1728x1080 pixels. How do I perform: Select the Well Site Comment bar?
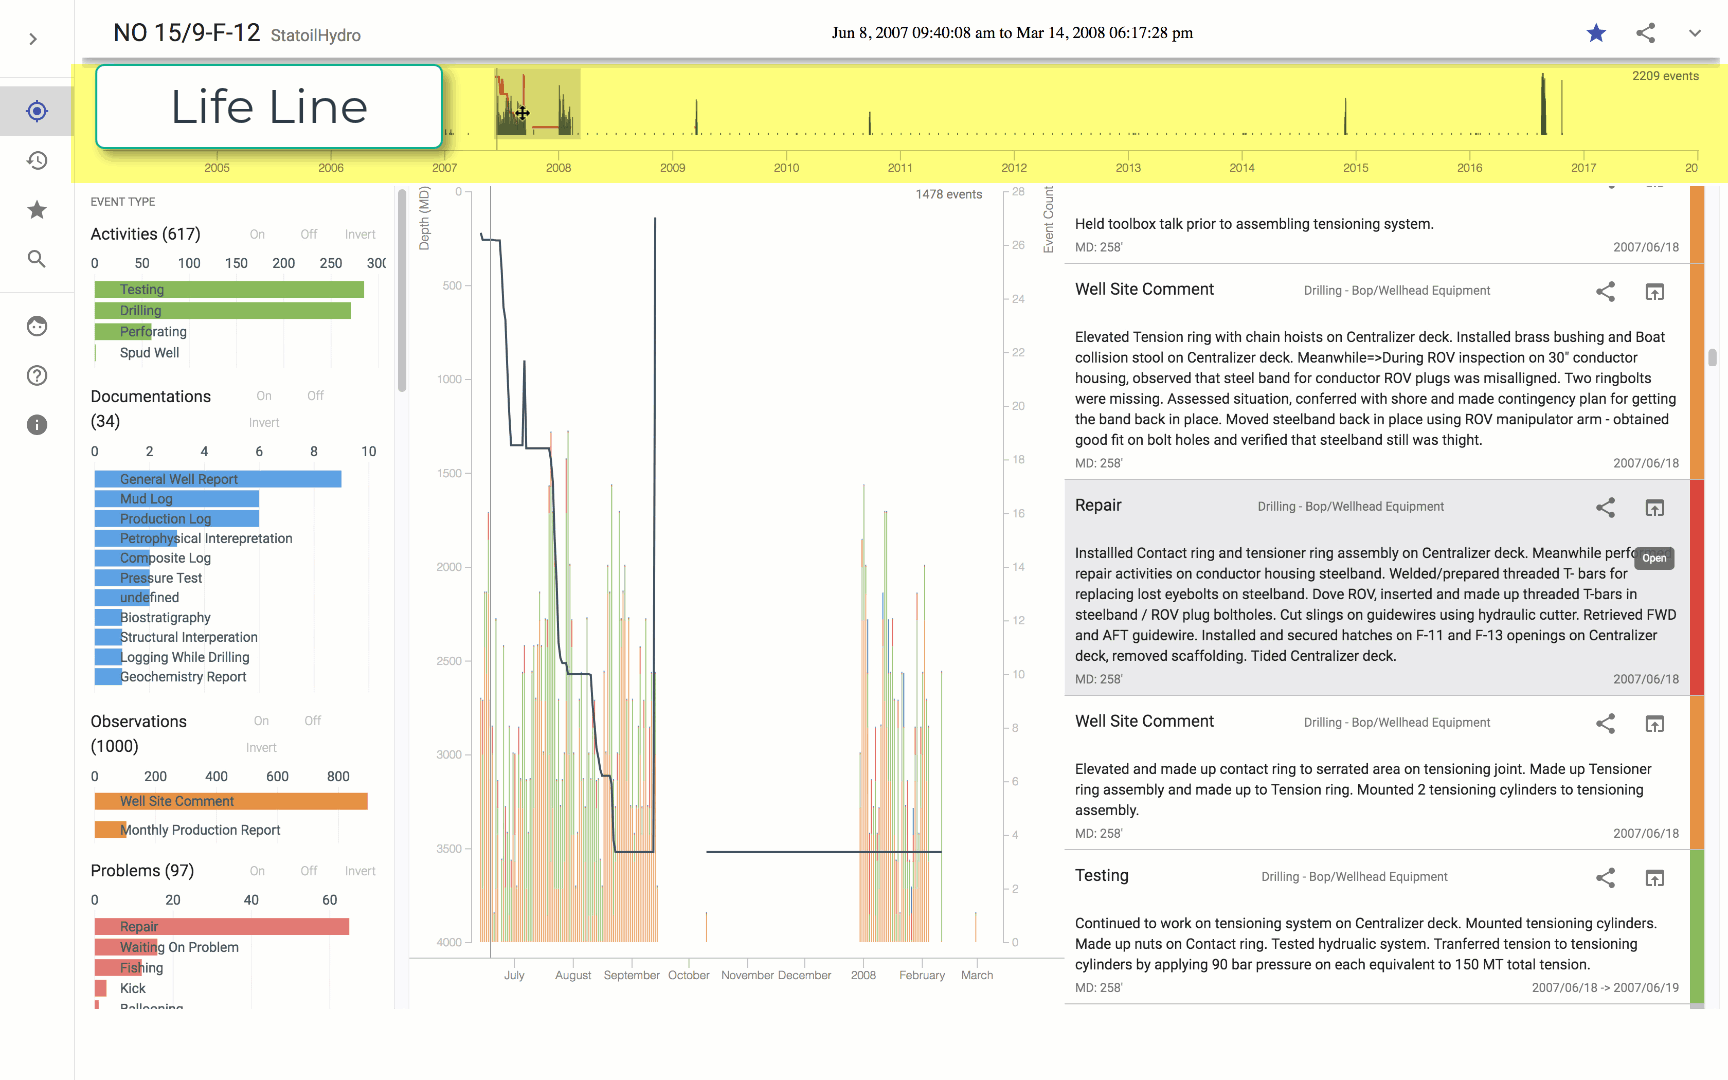point(231,801)
